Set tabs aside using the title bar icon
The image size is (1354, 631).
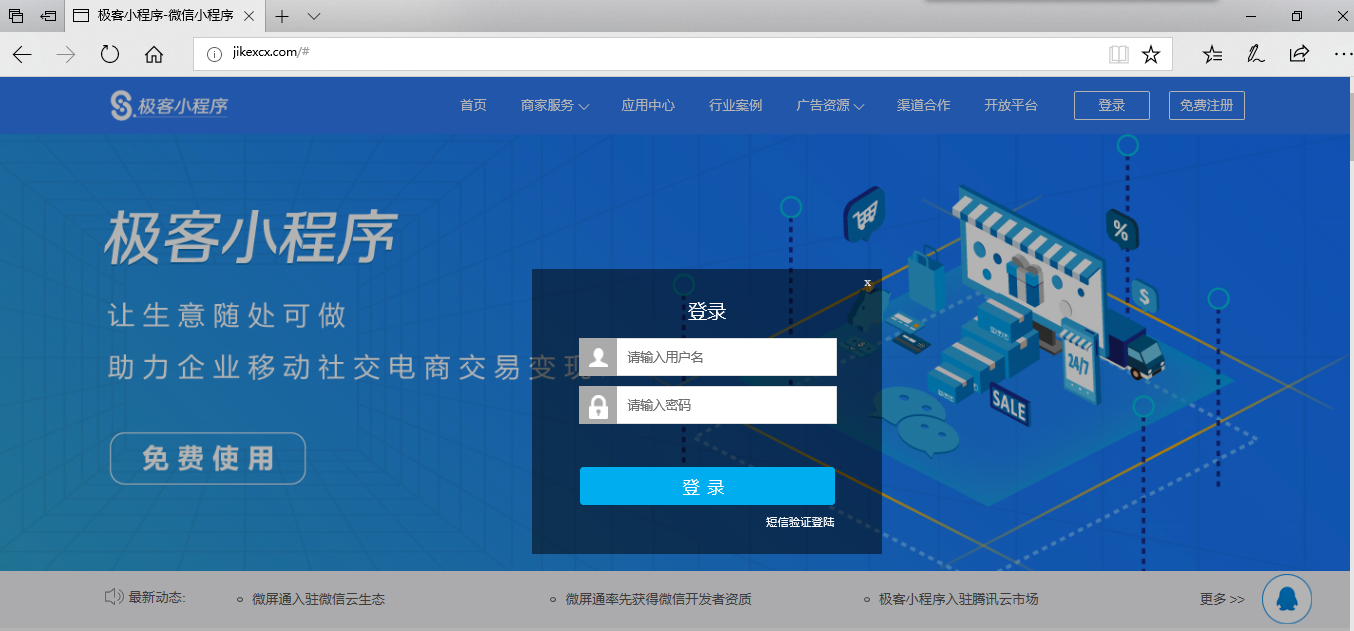click(48, 16)
